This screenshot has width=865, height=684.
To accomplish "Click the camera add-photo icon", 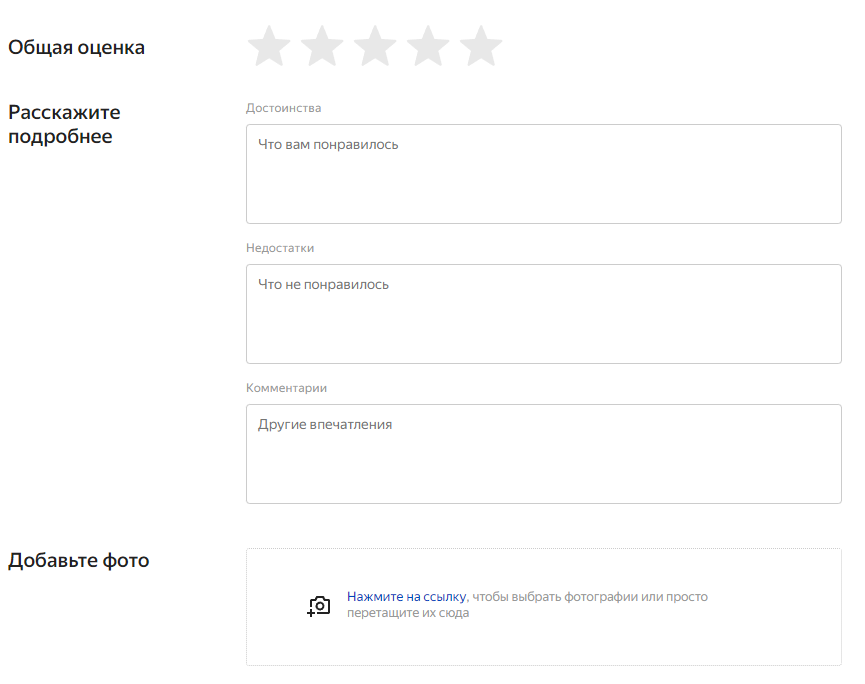I will tap(319, 606).
